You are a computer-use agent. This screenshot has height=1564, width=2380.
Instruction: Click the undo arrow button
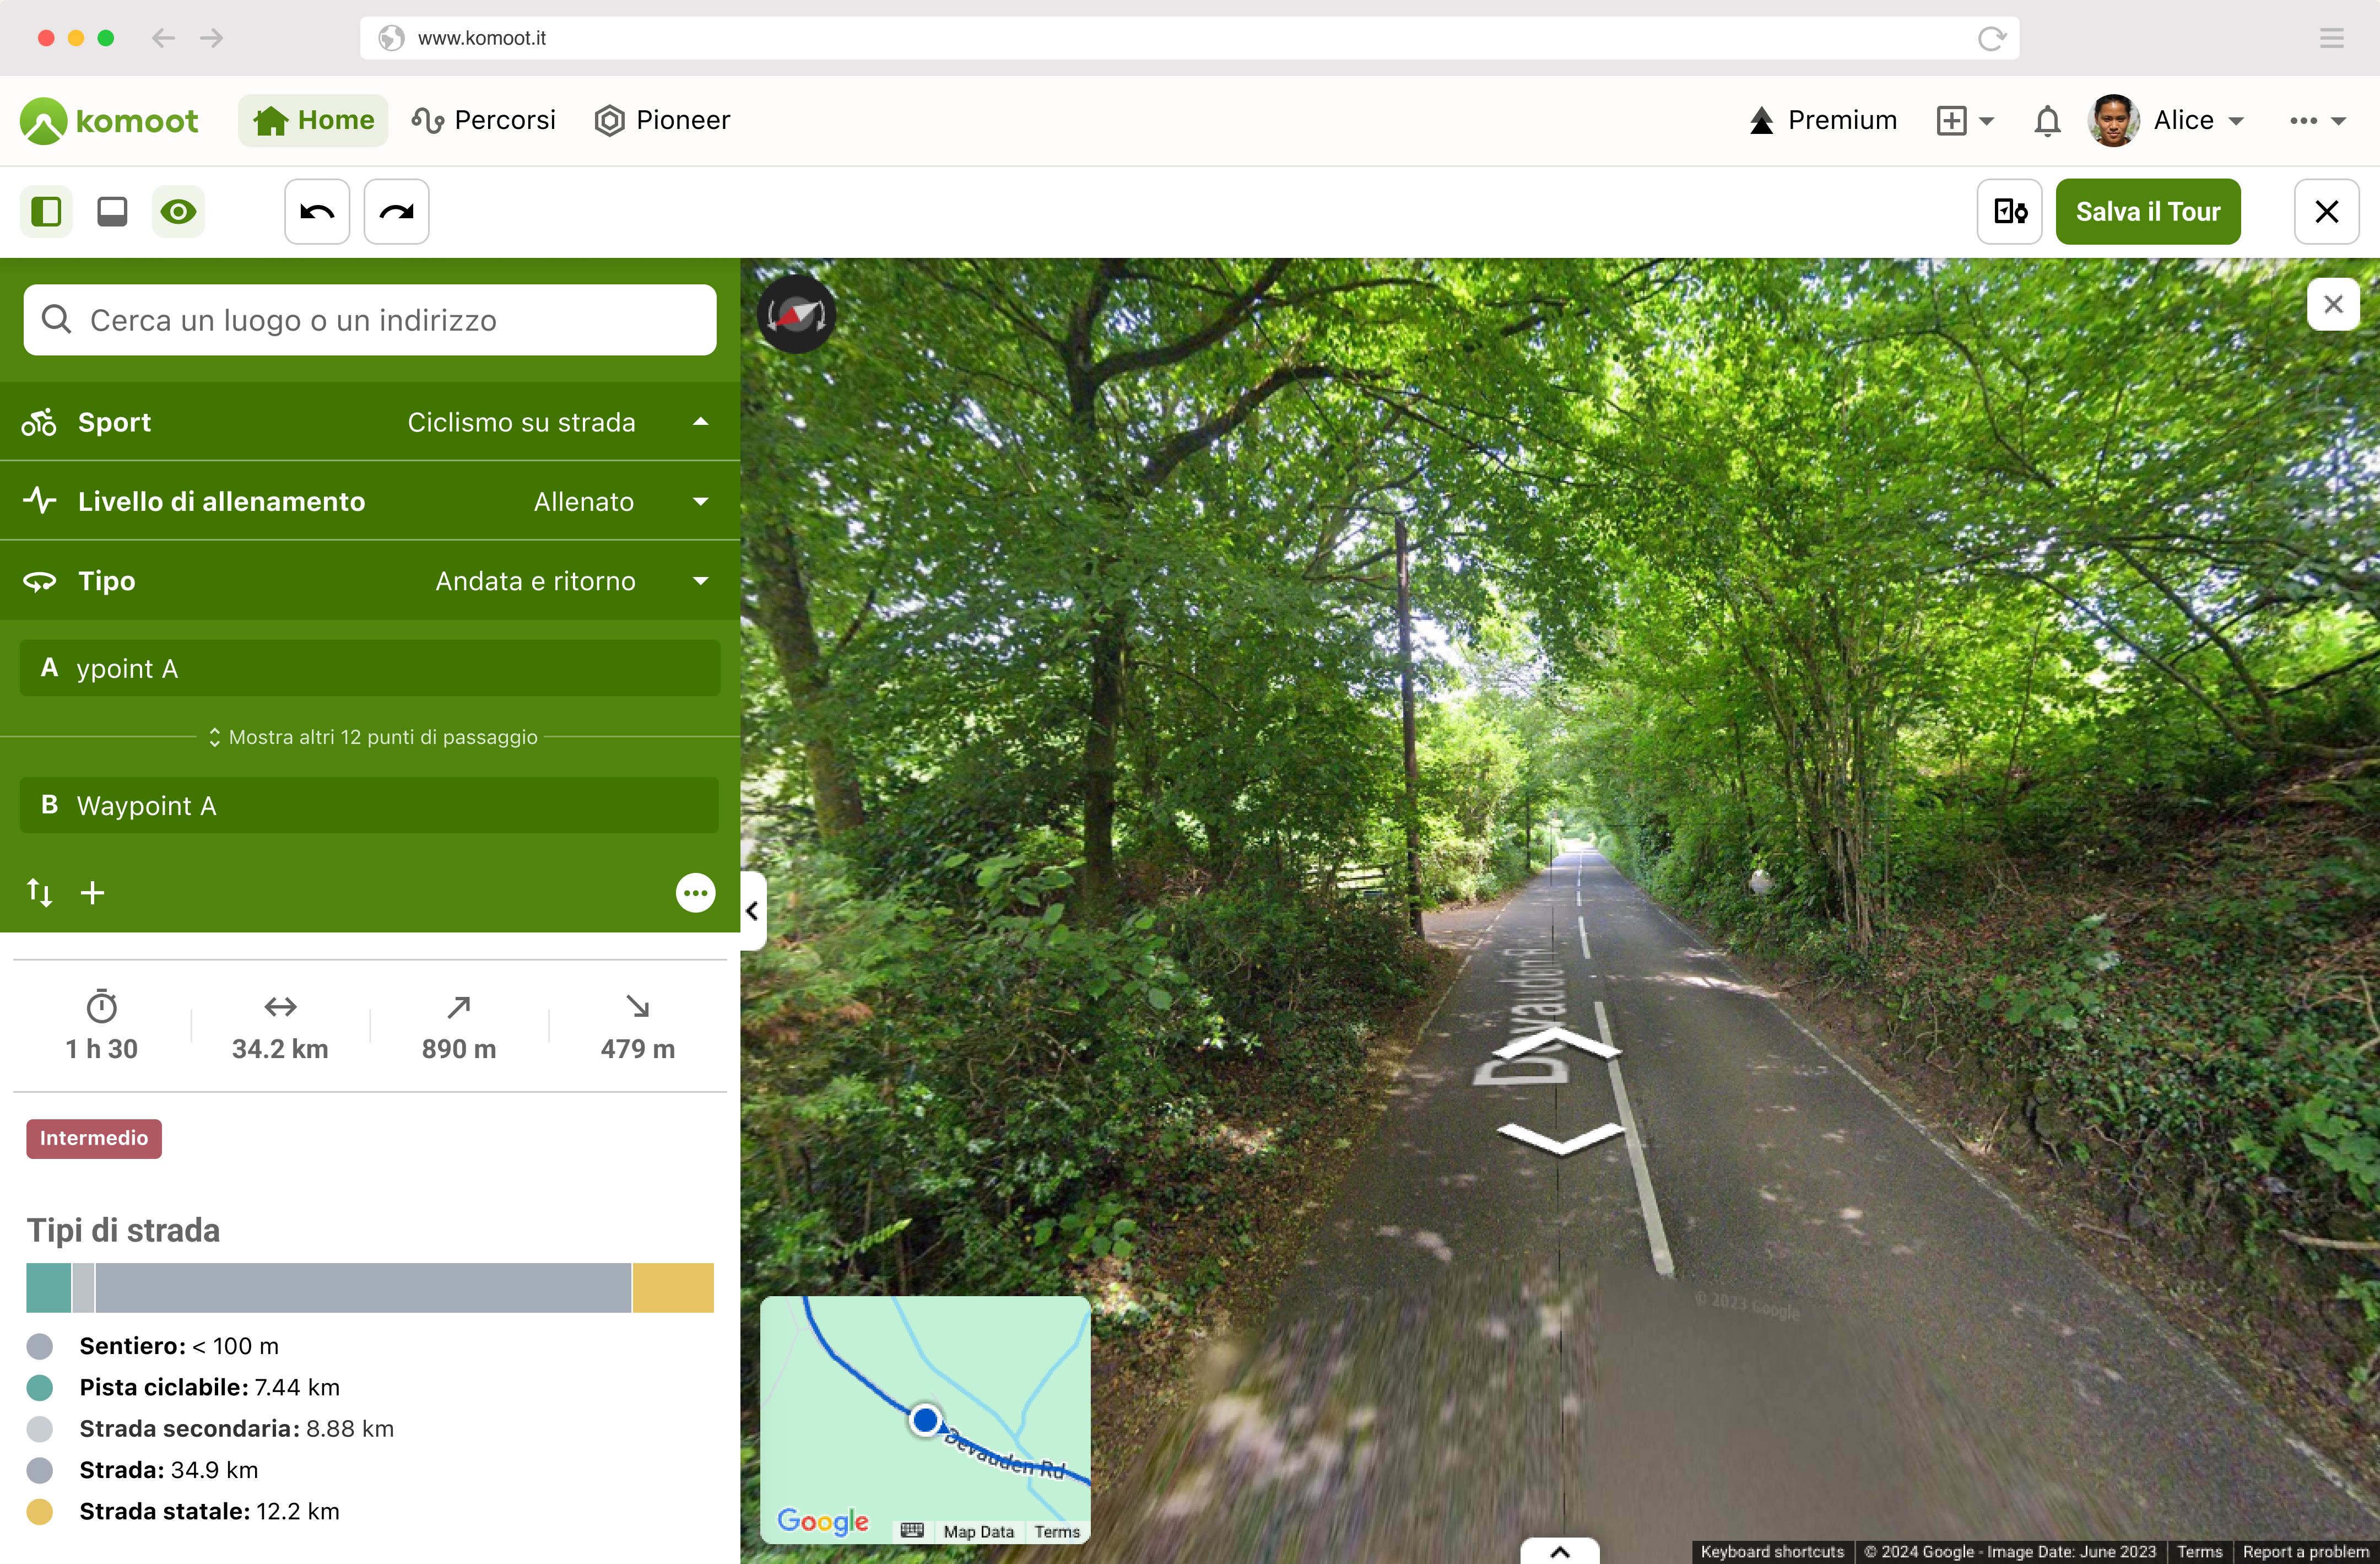317,212
